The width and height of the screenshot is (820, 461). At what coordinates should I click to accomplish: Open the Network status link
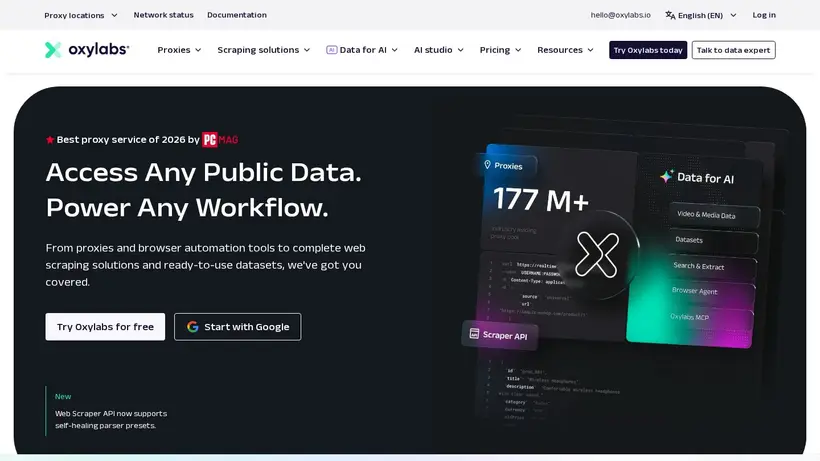coord(163,15)
